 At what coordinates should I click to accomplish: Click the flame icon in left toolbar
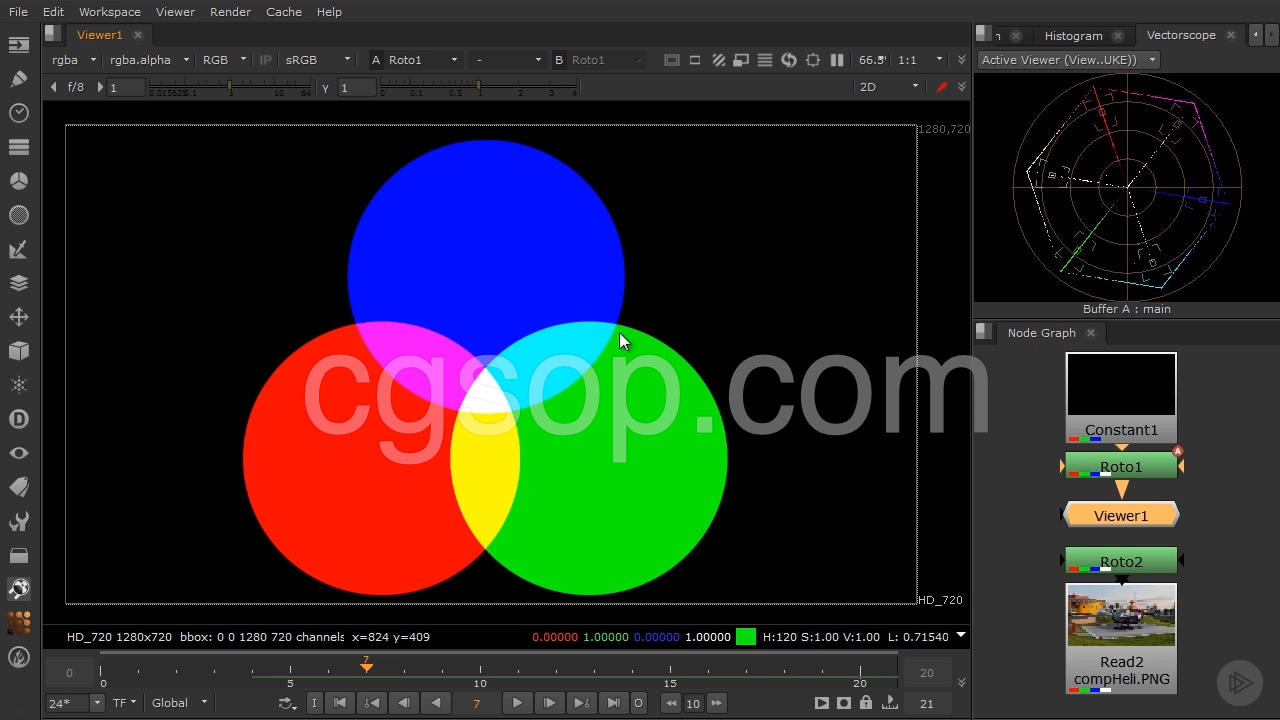[19, 657]
